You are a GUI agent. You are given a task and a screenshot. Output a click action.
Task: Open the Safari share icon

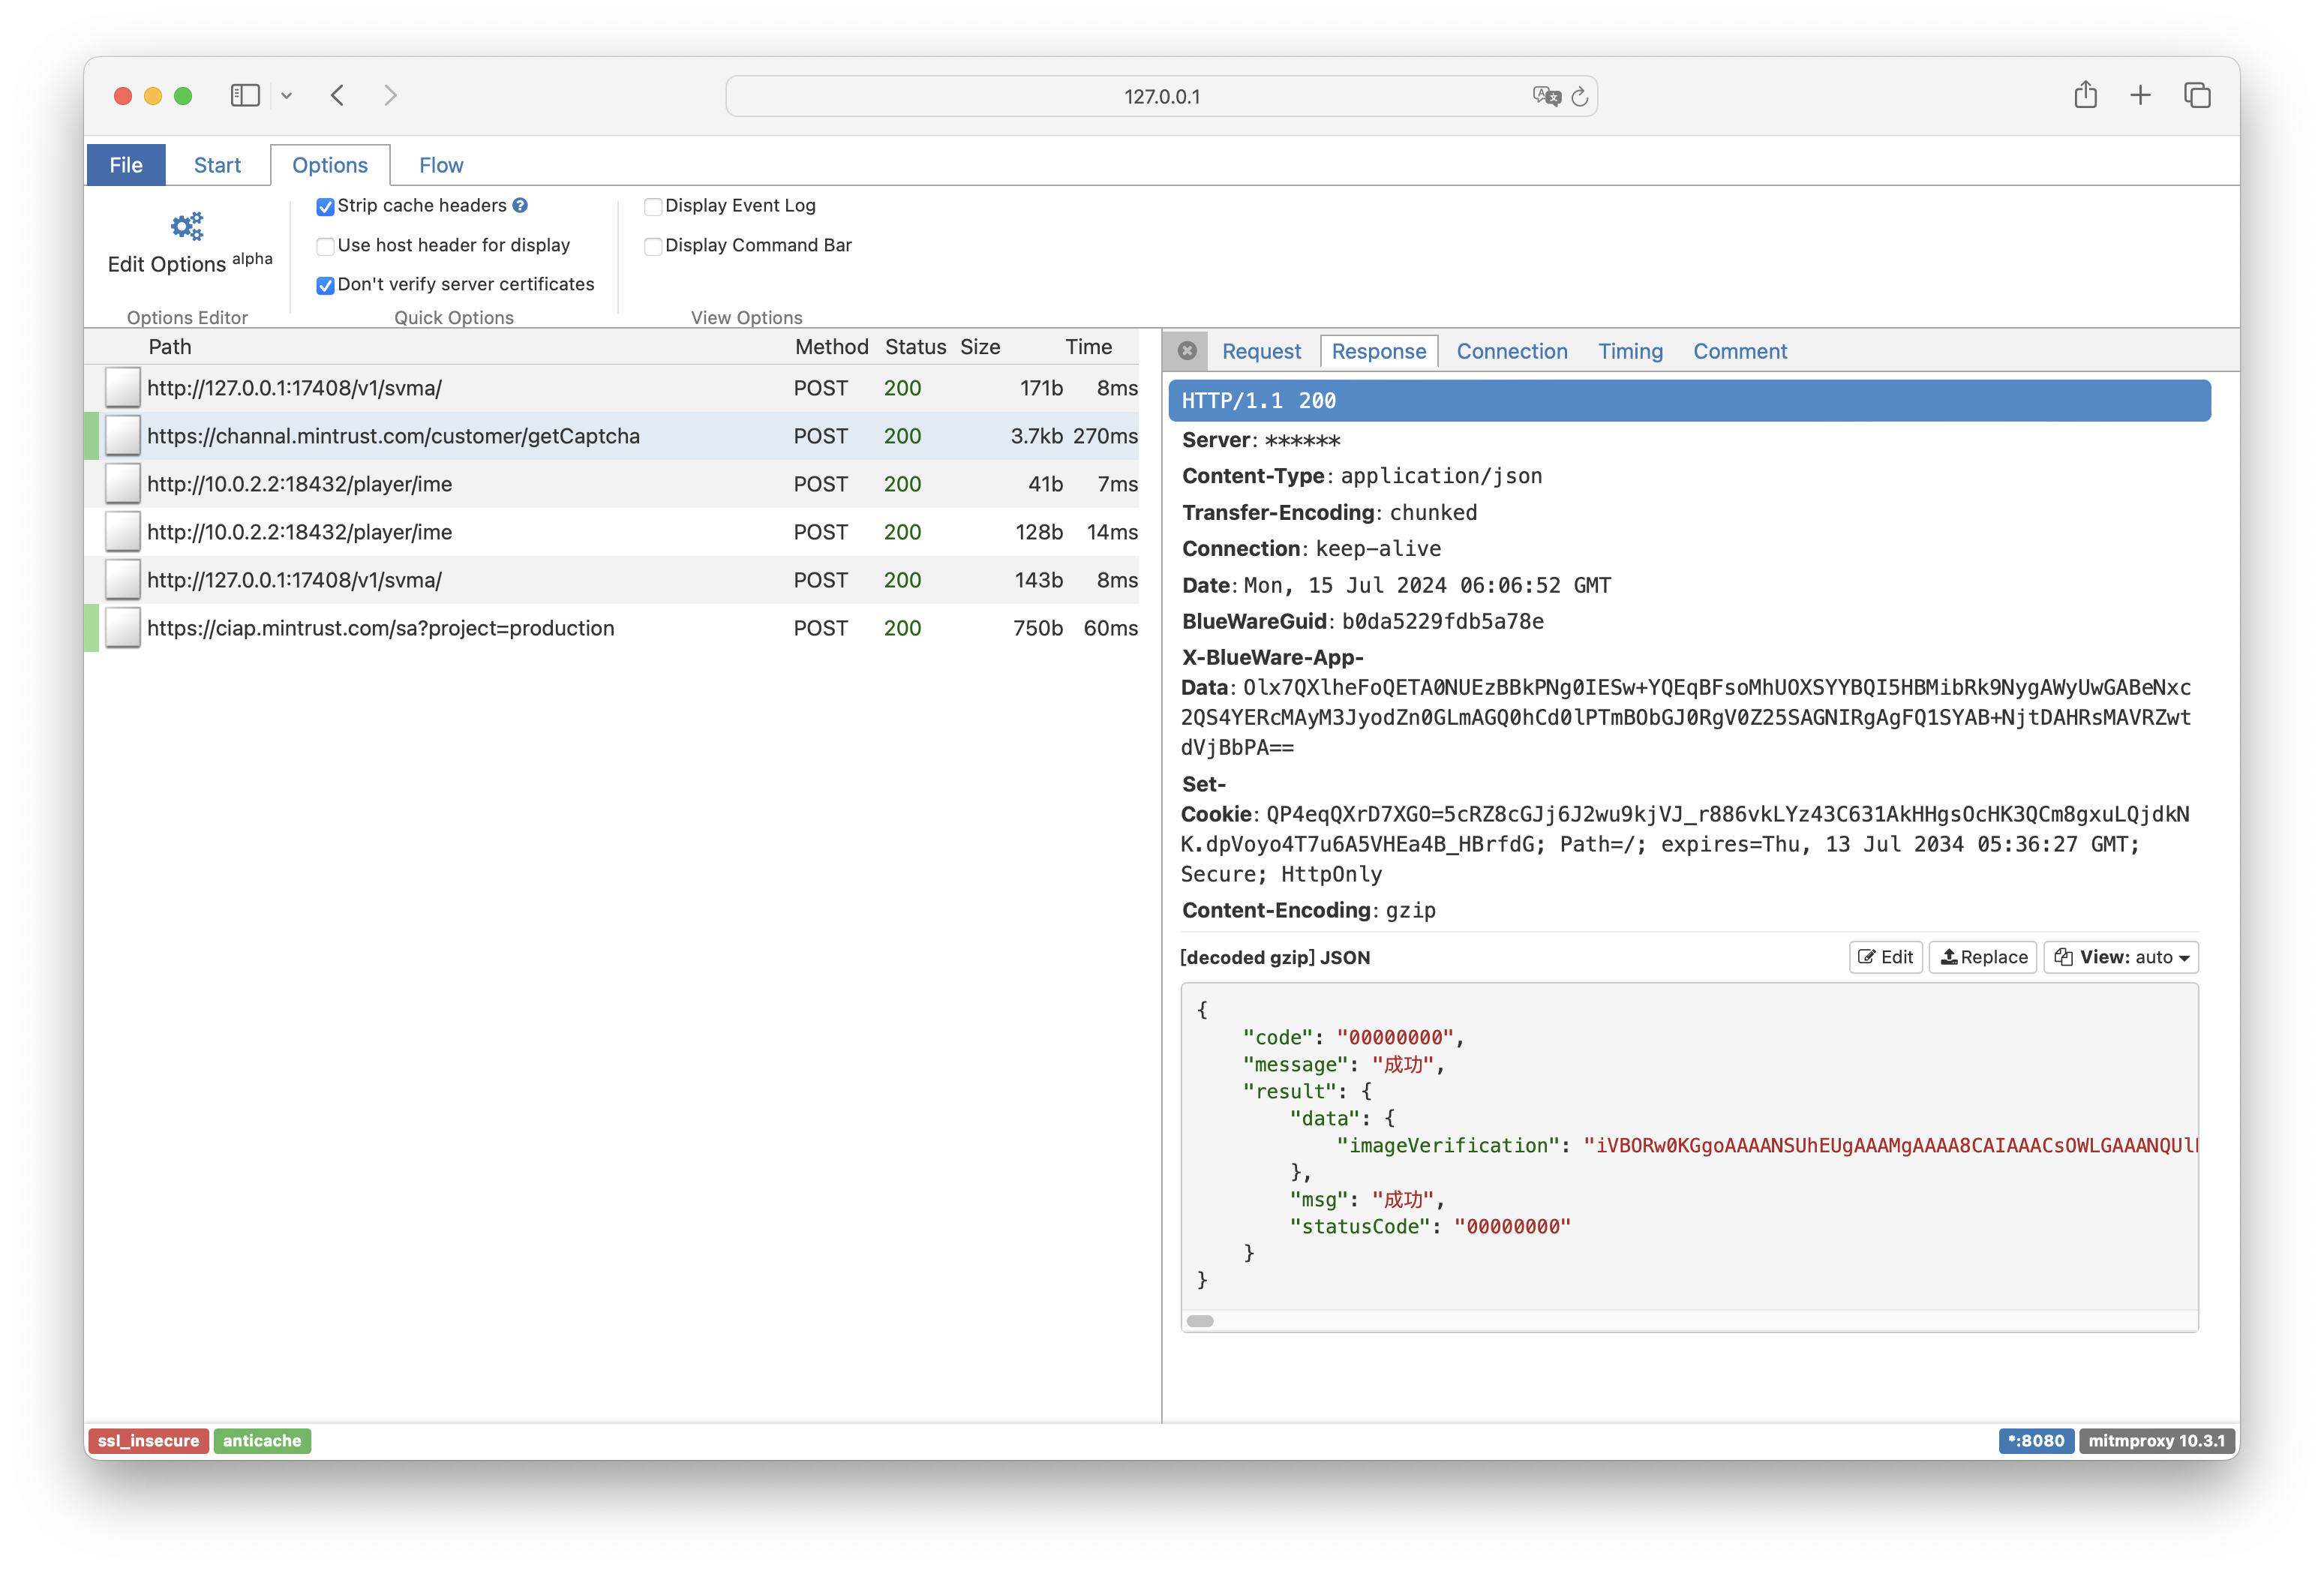click(x=2085, y=96)
